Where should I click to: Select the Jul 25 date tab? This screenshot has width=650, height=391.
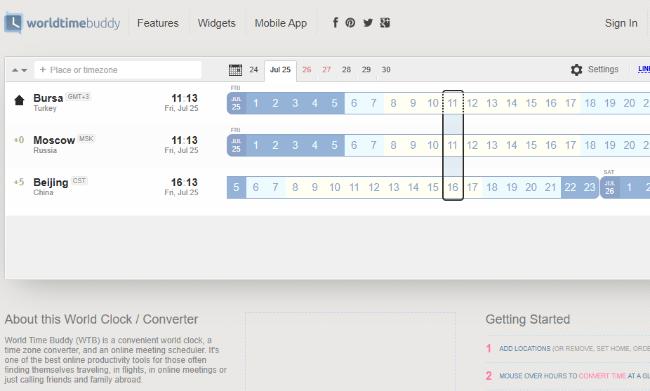point(280,70)
